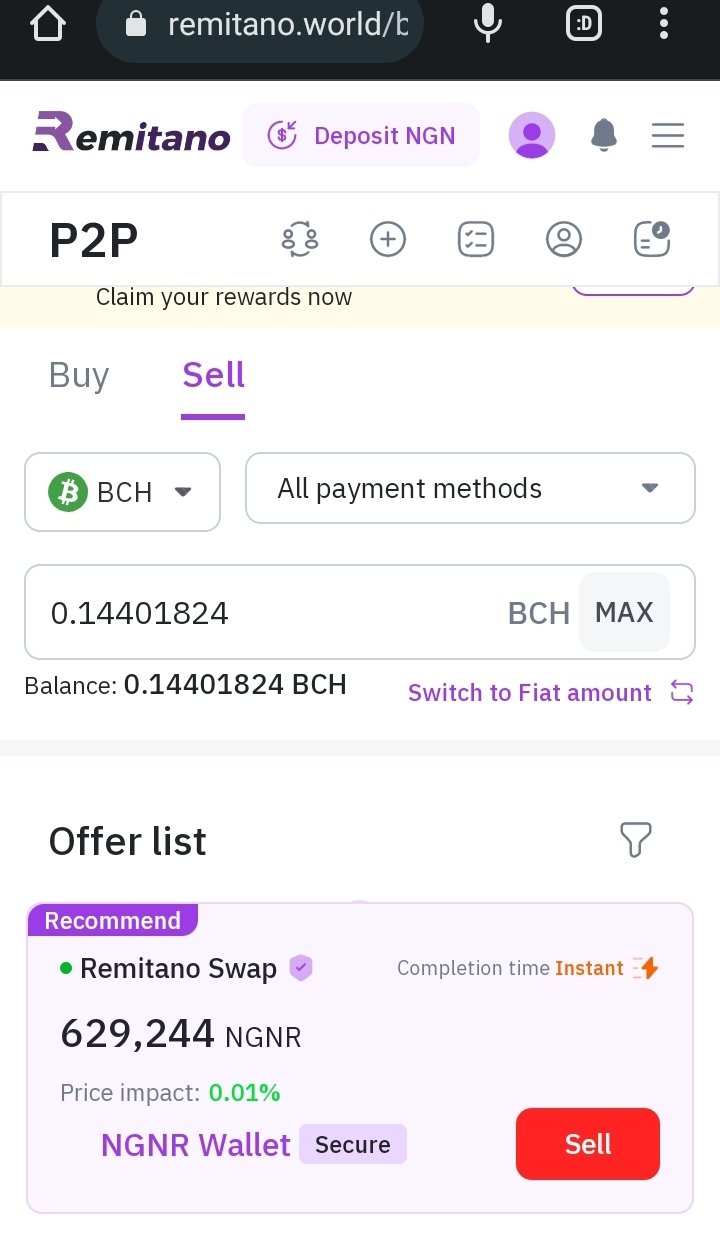
Task: Click the P2P create offer plus icon
Action: tap(388, 239)
